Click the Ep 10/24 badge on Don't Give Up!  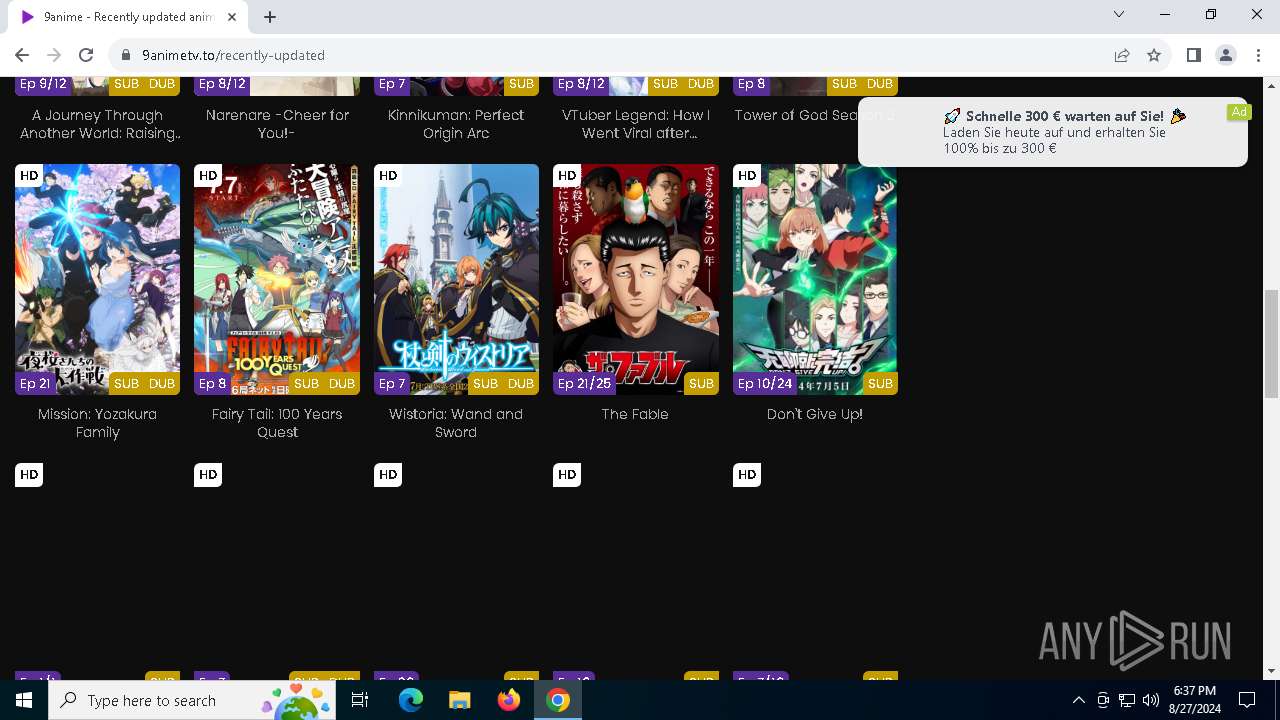pyautogui.click(x=765, y=383)
